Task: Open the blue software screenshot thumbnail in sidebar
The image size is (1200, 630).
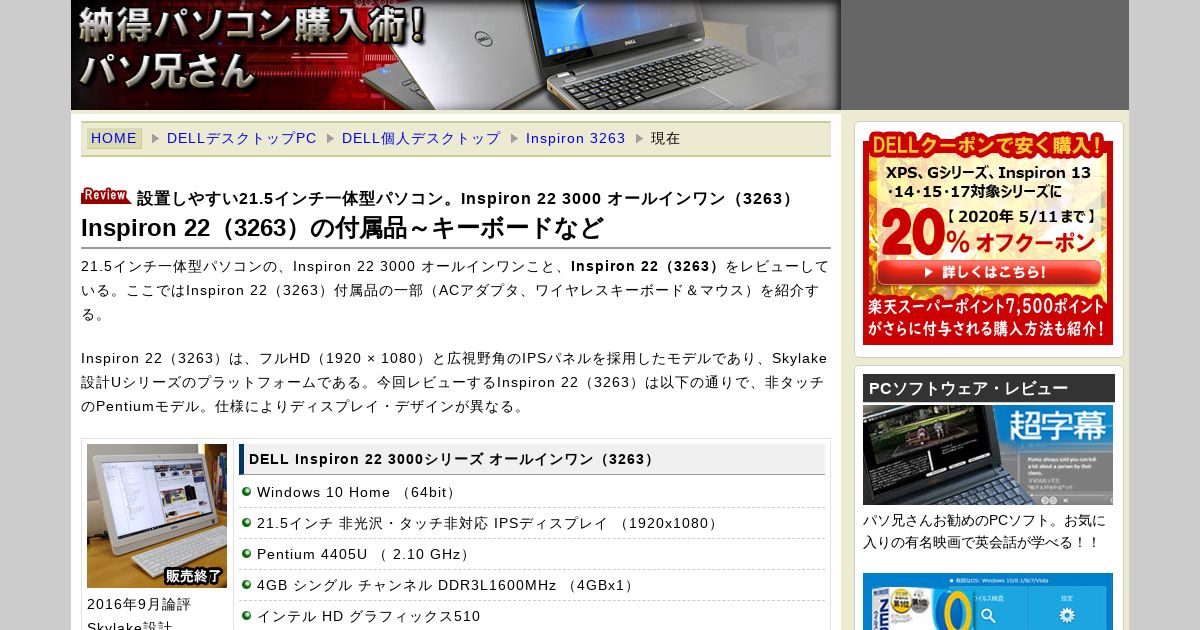Action: [x=988, y=601]
